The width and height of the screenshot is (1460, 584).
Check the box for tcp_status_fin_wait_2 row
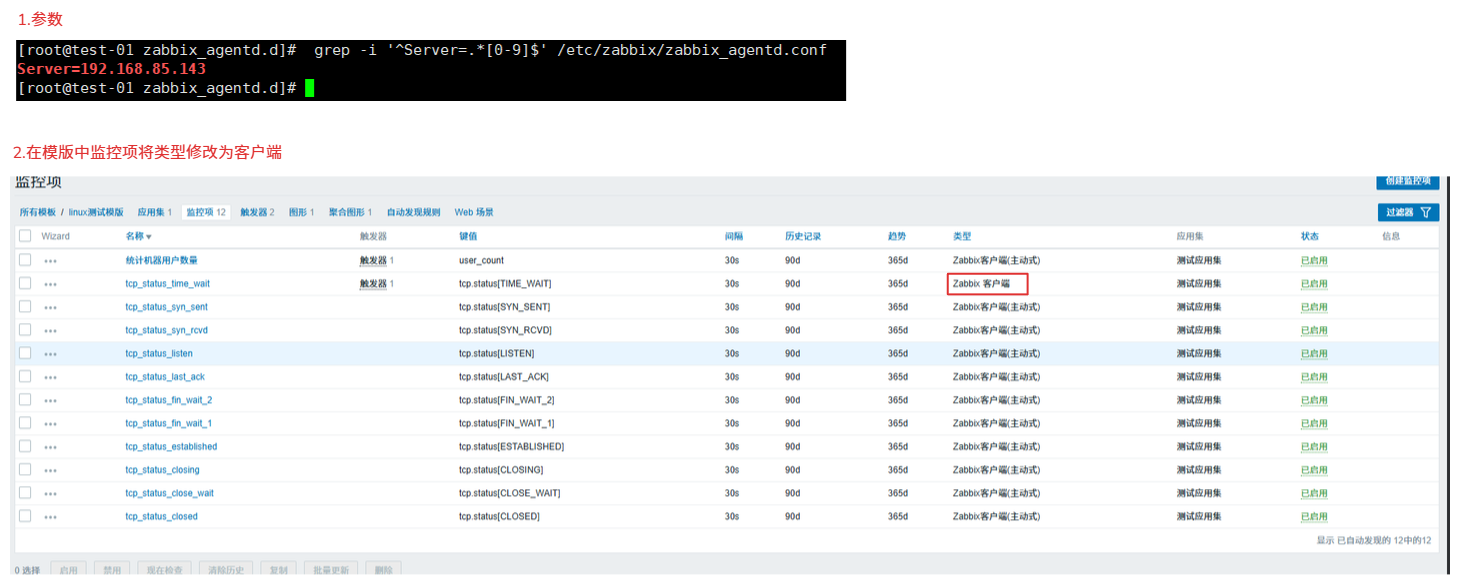point(25,400)
